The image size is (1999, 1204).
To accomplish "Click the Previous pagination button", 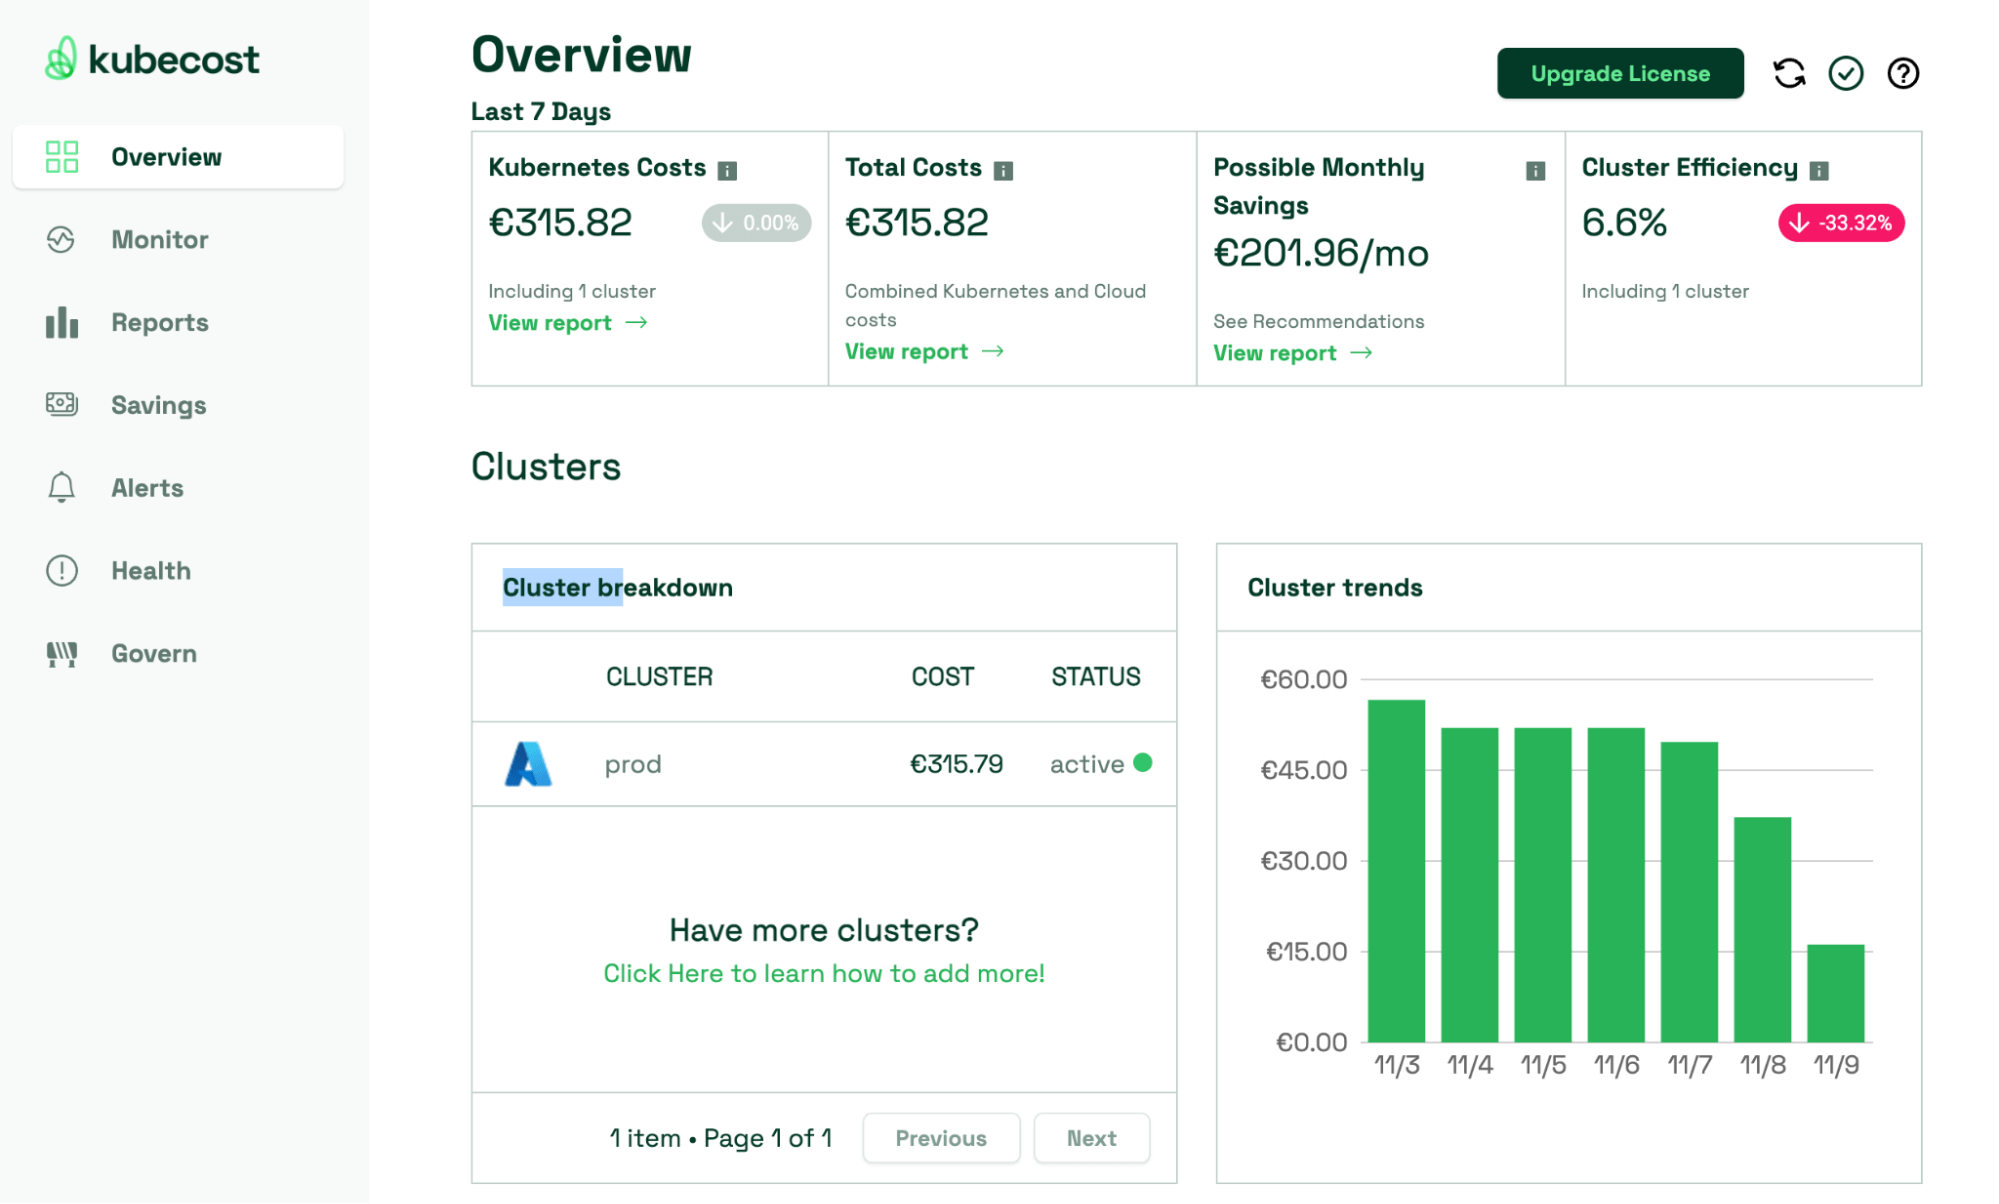I will coord(941,1138).
